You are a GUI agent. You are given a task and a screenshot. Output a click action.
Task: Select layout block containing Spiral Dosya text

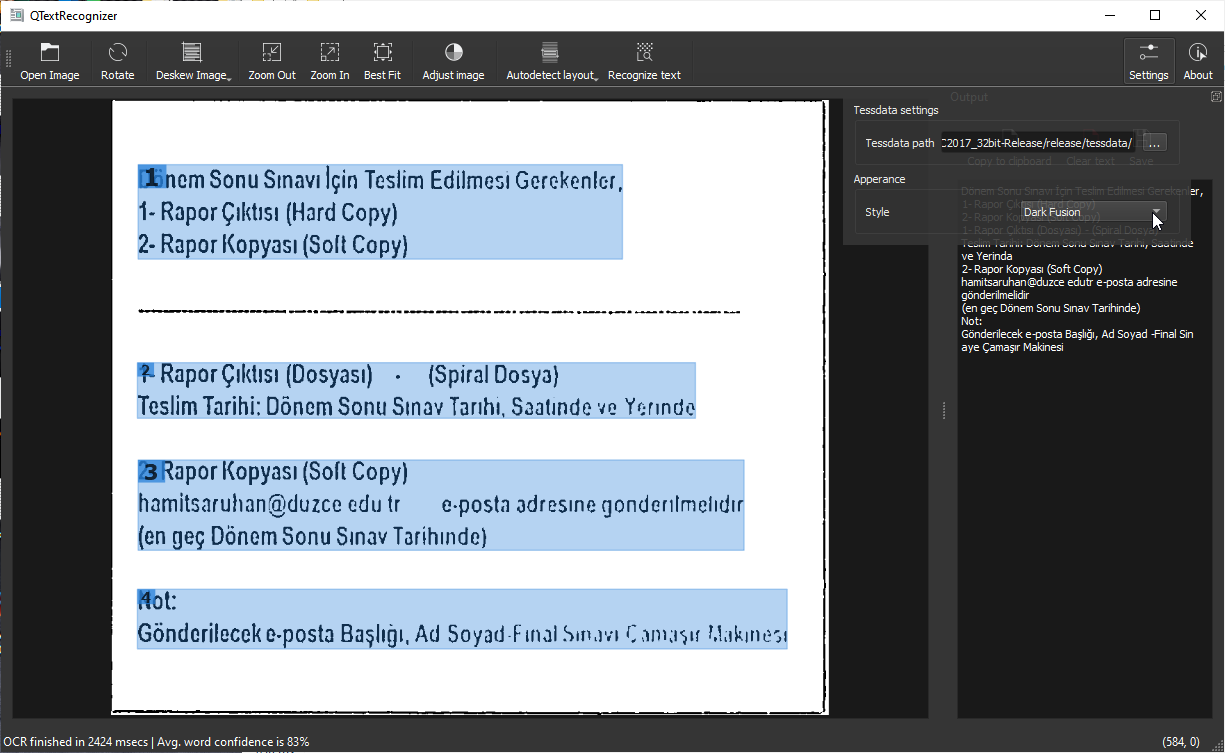click(x=416, y=390)
